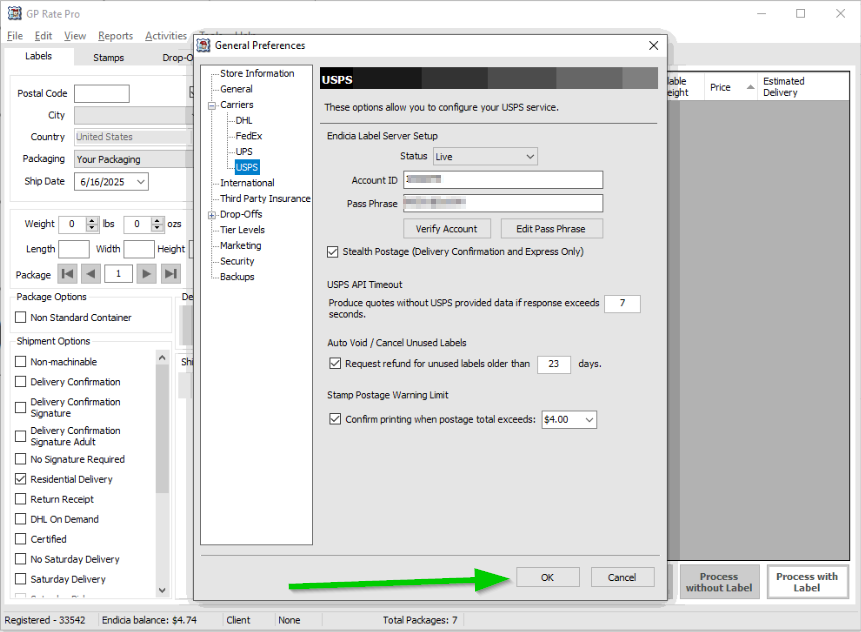Close the General Preferences dialog
861x632 pixels.
pos(653,46)
